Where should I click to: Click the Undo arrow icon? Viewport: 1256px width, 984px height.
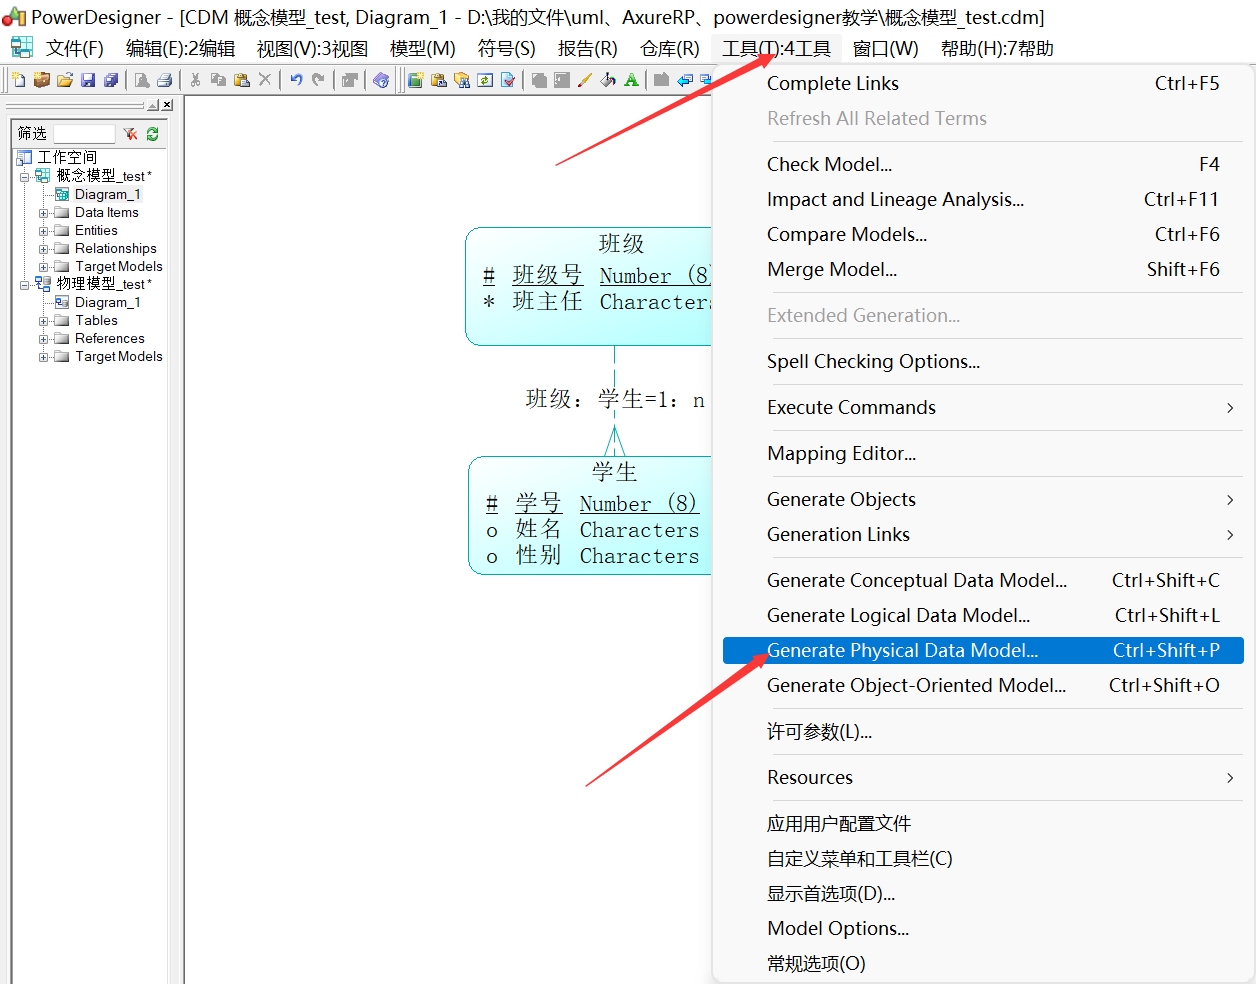295,80
